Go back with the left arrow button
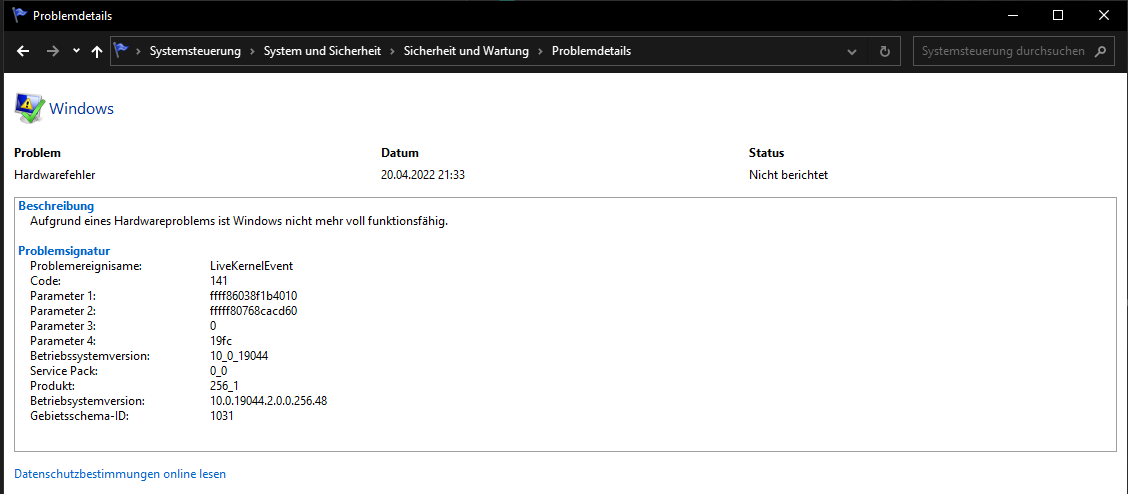1128x494 pixels. tap(23, 52)
